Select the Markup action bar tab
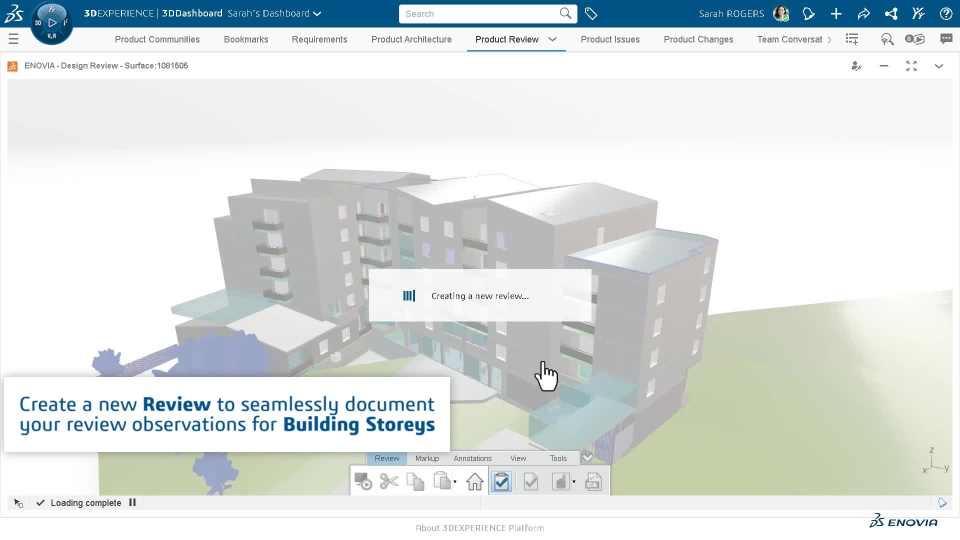960x540 pixels. pos(427,458)
